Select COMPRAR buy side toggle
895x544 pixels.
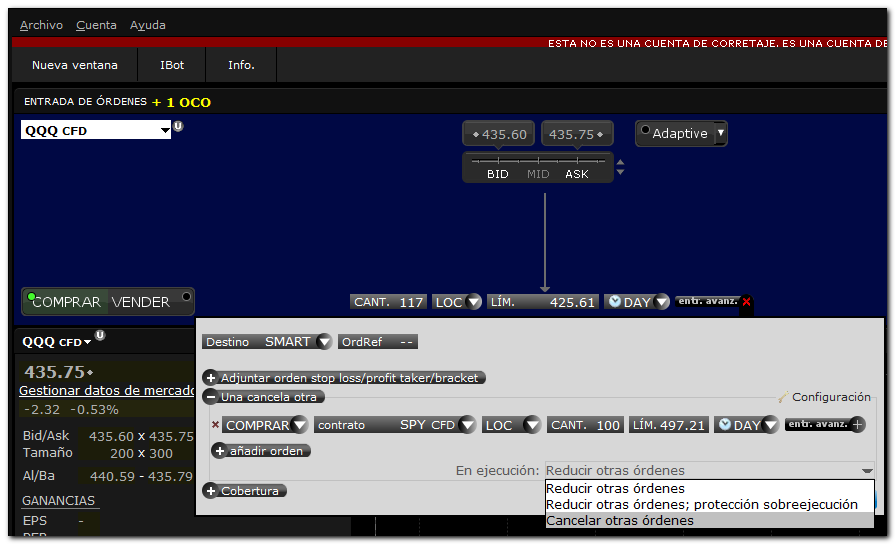click(x=66, y=302)
